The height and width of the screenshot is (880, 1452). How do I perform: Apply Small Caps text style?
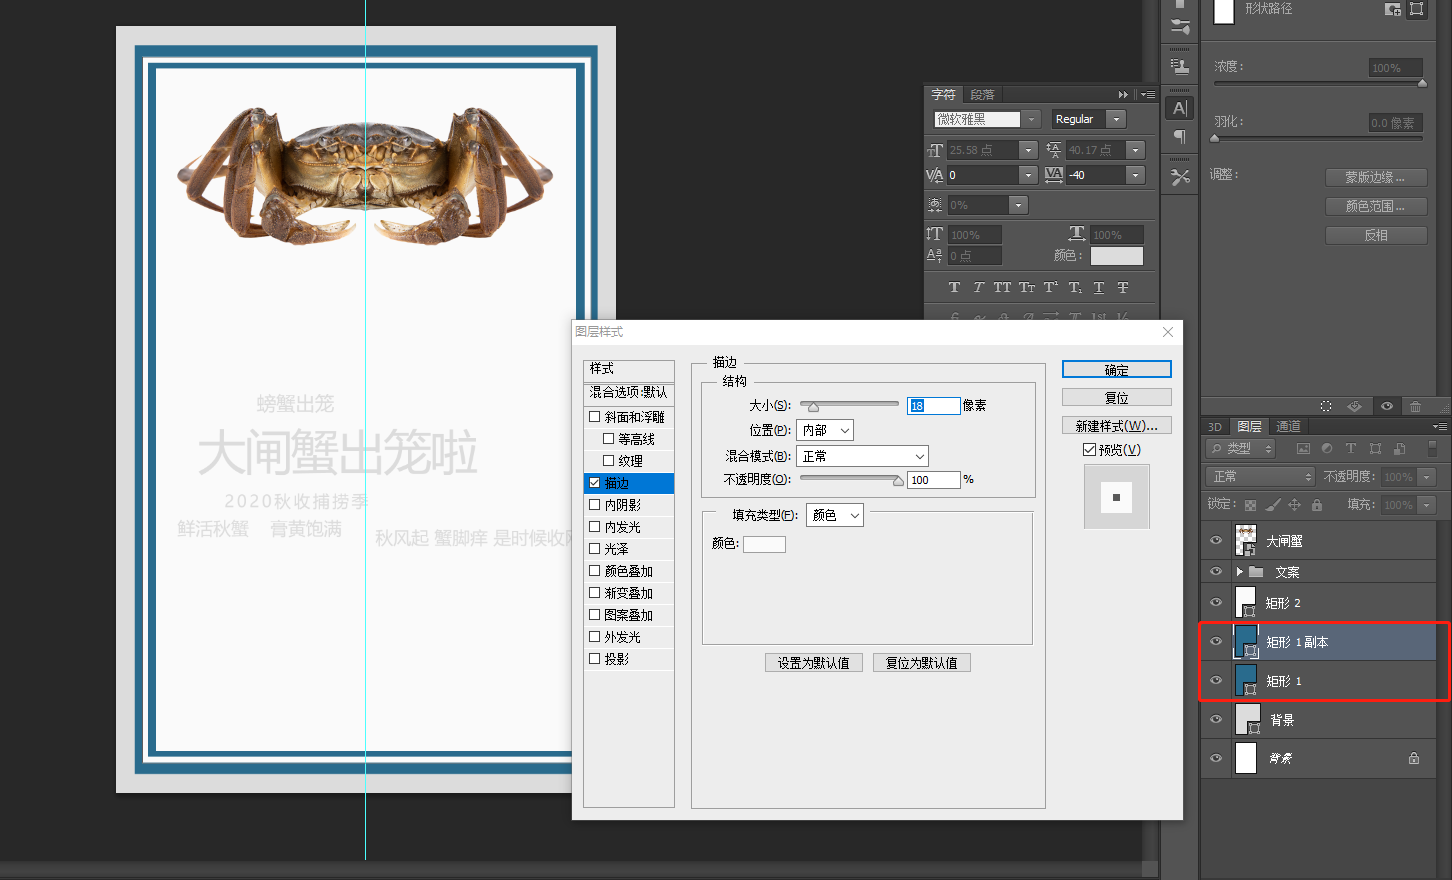tap(1027, 287)
